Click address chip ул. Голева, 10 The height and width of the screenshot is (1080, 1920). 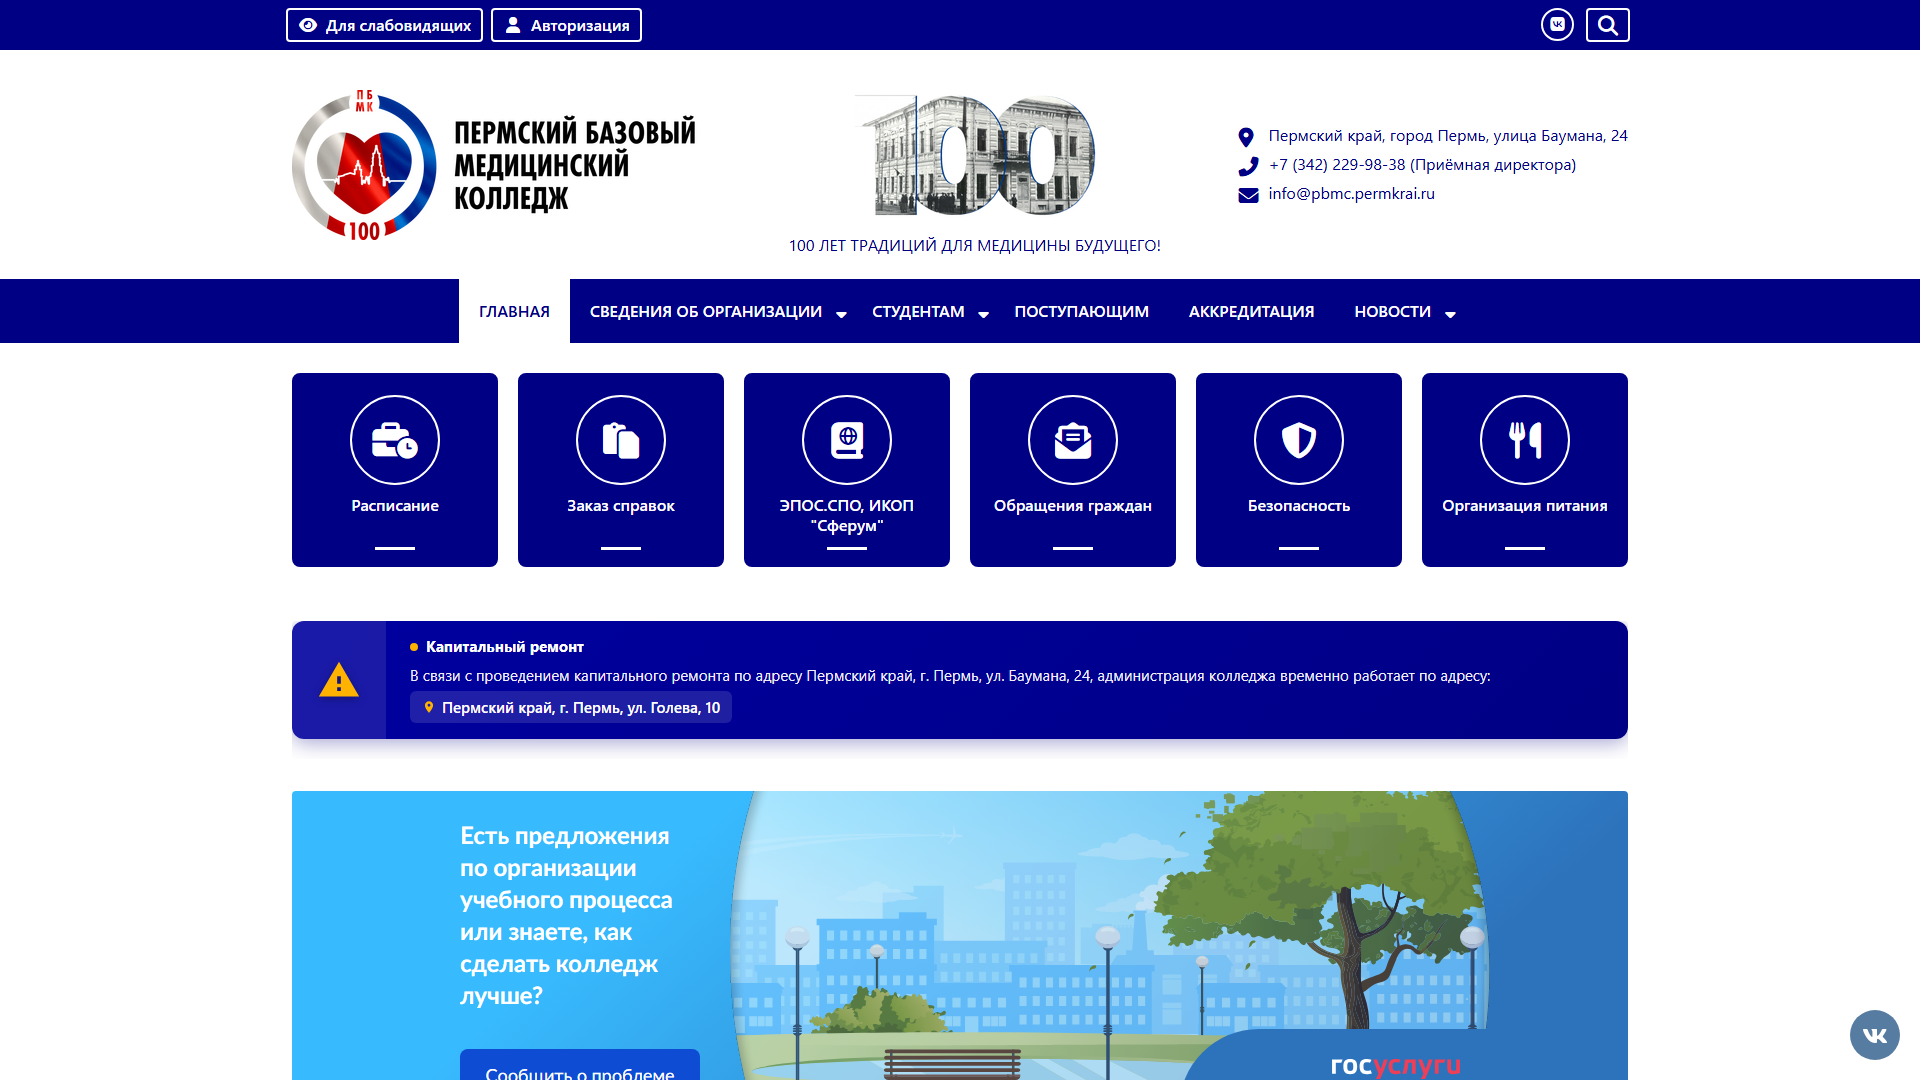tap(571, 707)
